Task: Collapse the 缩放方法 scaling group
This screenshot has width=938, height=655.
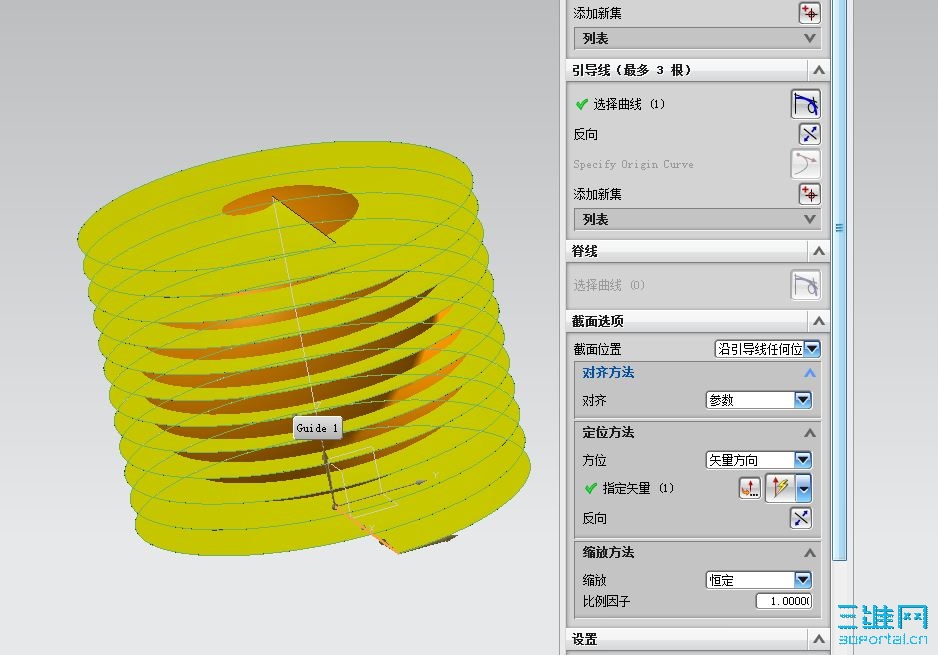Action: (809, 552)
